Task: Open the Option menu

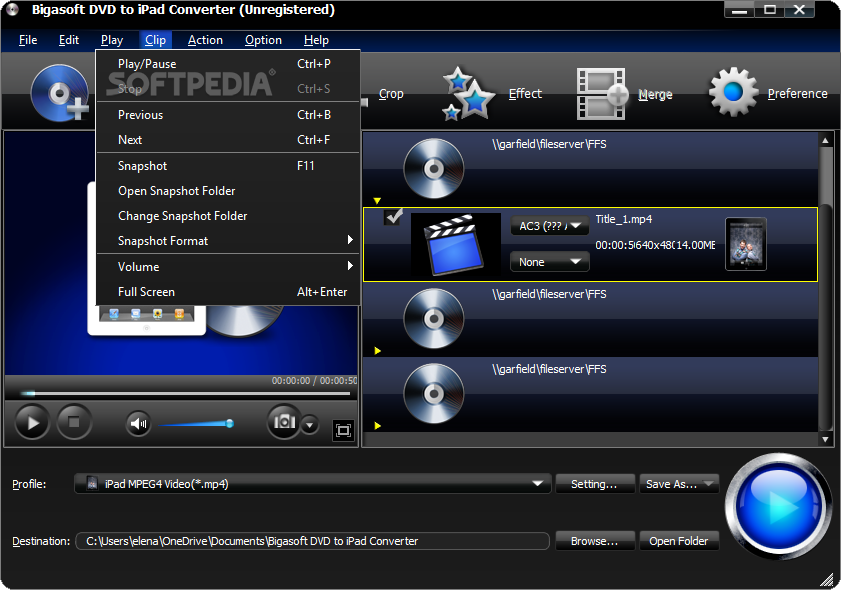Action: coord(263,40)
